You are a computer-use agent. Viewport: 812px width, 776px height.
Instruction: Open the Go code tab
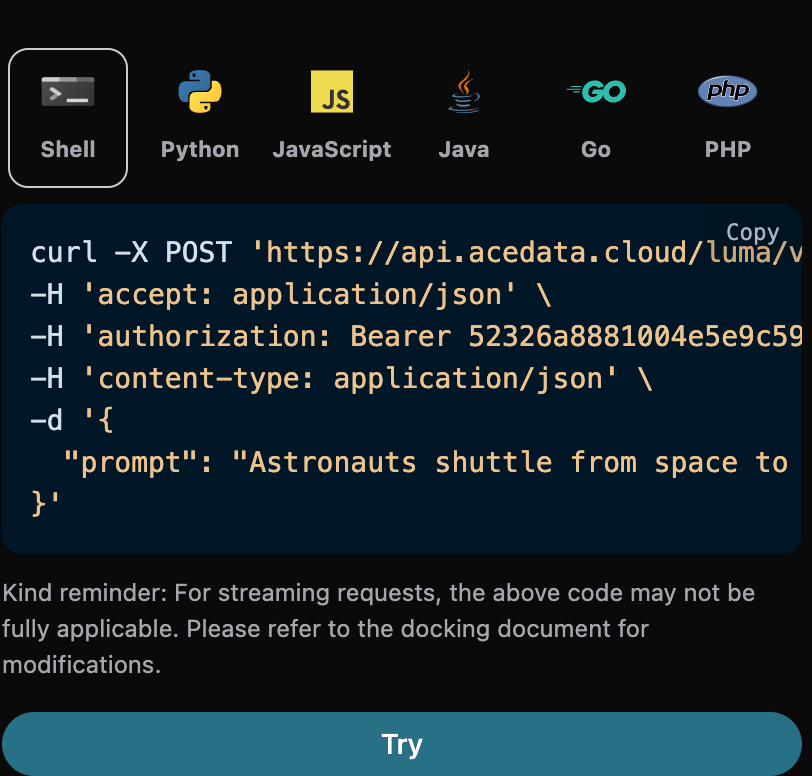[x=595, y=117]
